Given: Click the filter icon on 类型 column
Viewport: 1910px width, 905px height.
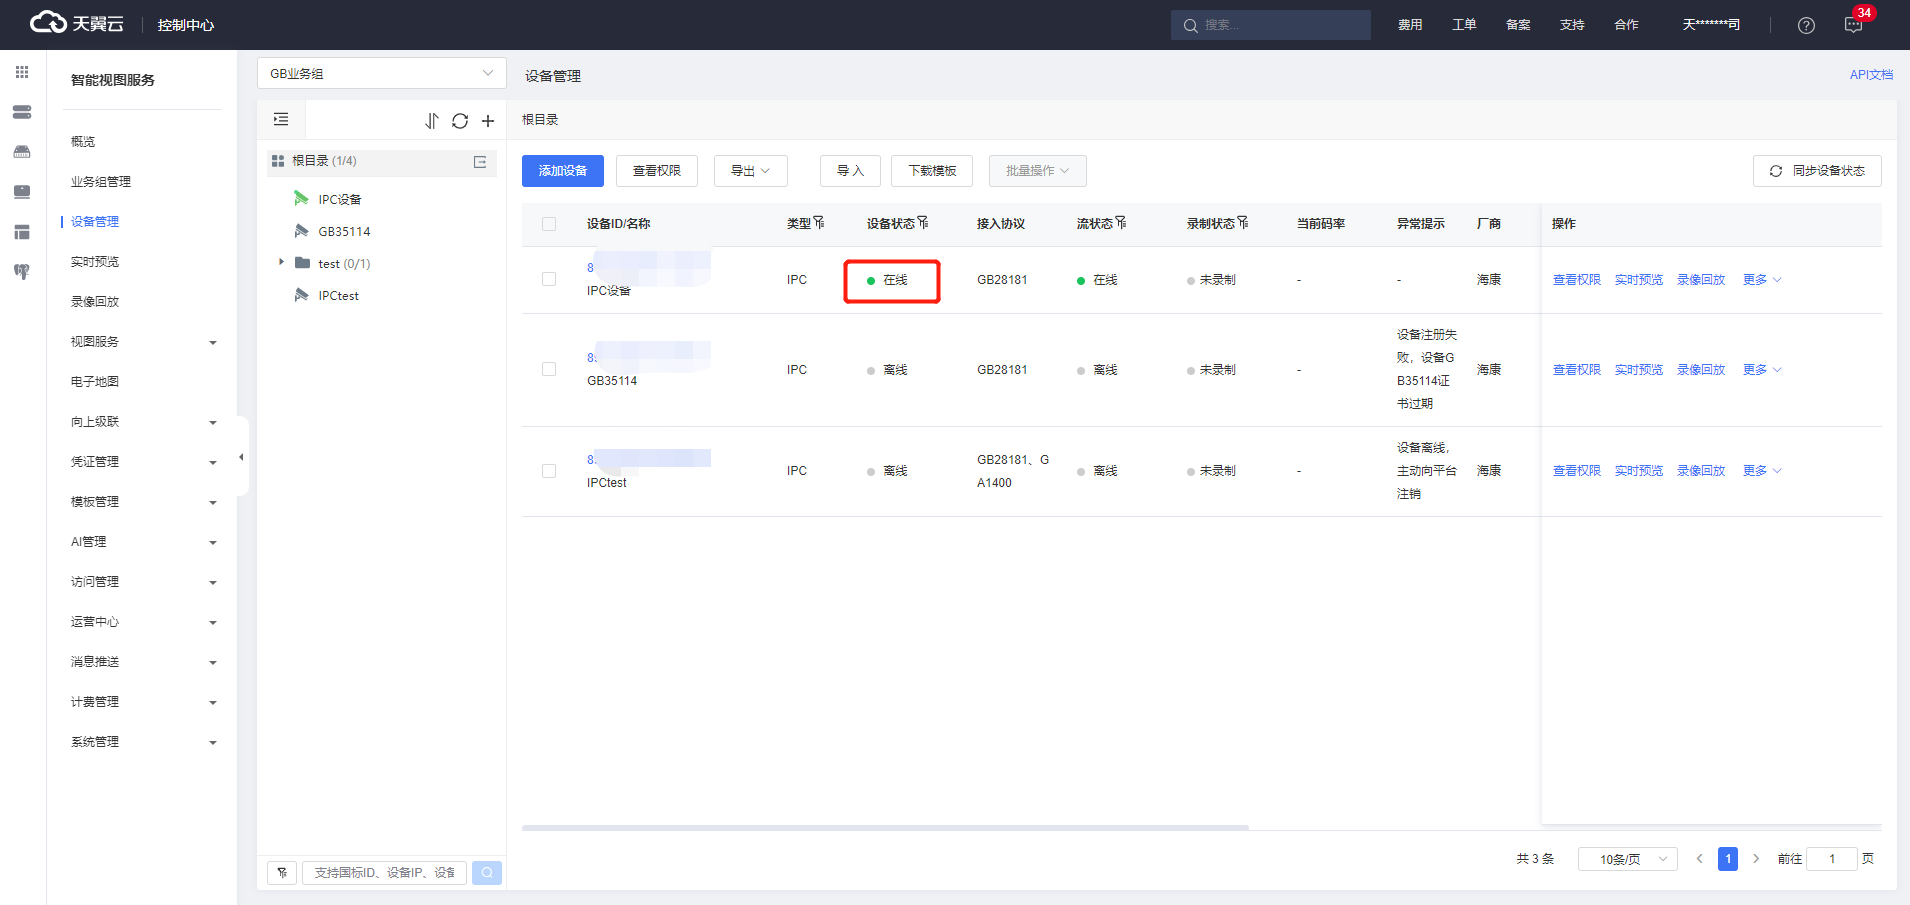Looking at the screenshot, I should (819, 222).
